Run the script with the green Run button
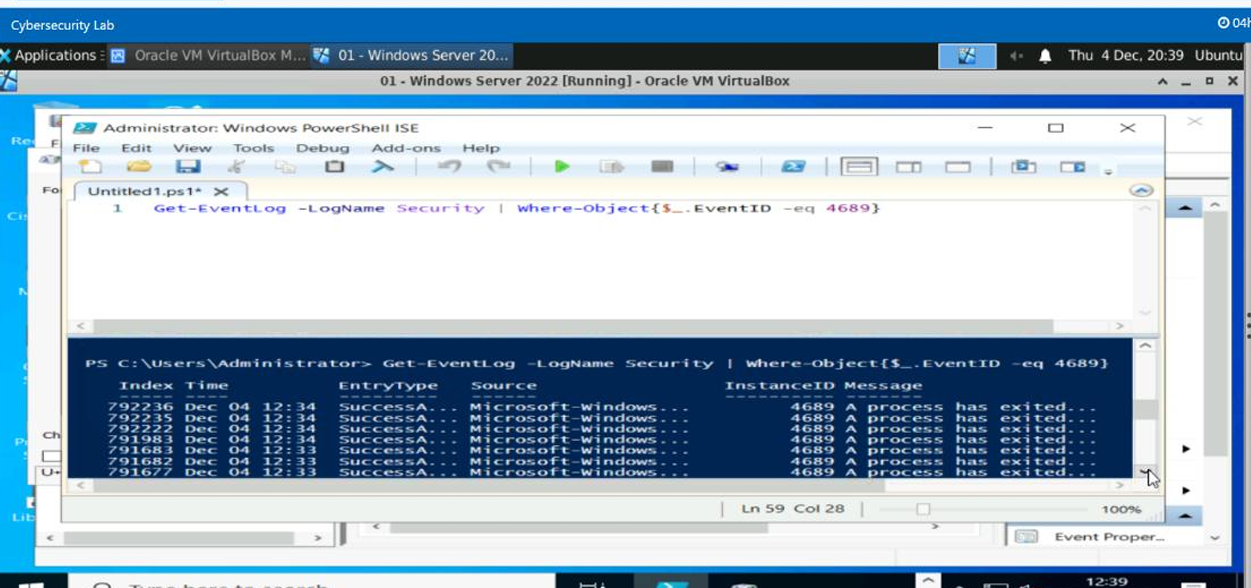The width and height of the screenshot is (1251, 588). 562,166
